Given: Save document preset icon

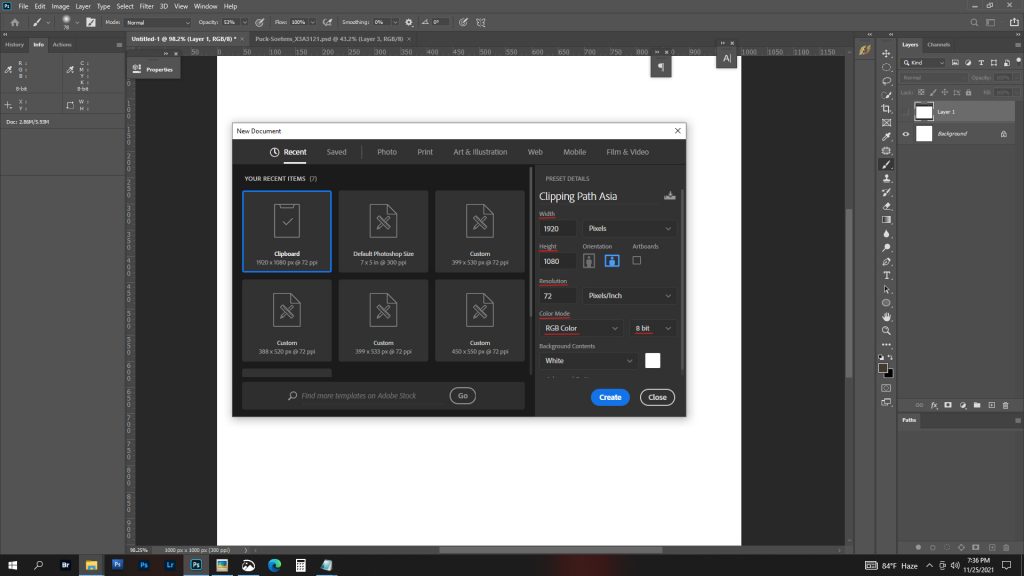Looking at the screenshot, I should coord(669,196).
